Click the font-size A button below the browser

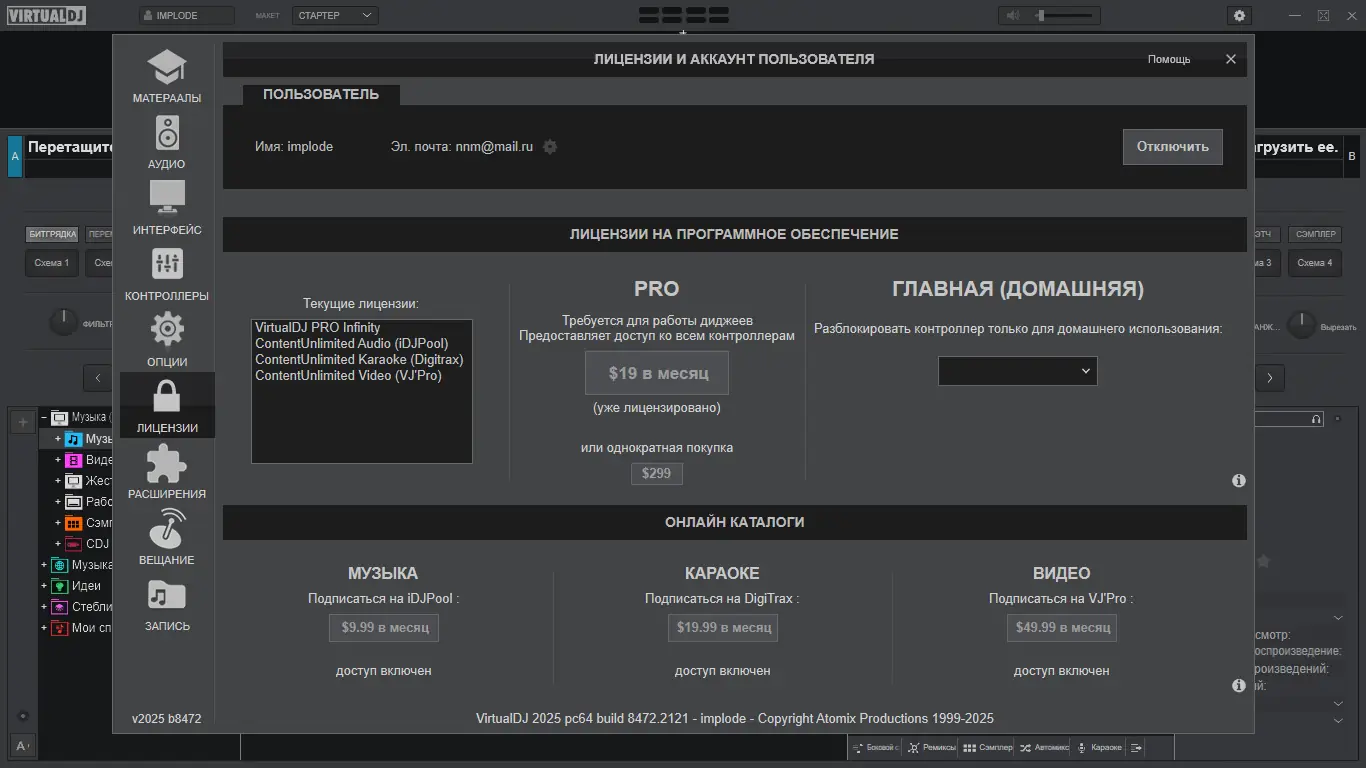[x=22, y=745]
